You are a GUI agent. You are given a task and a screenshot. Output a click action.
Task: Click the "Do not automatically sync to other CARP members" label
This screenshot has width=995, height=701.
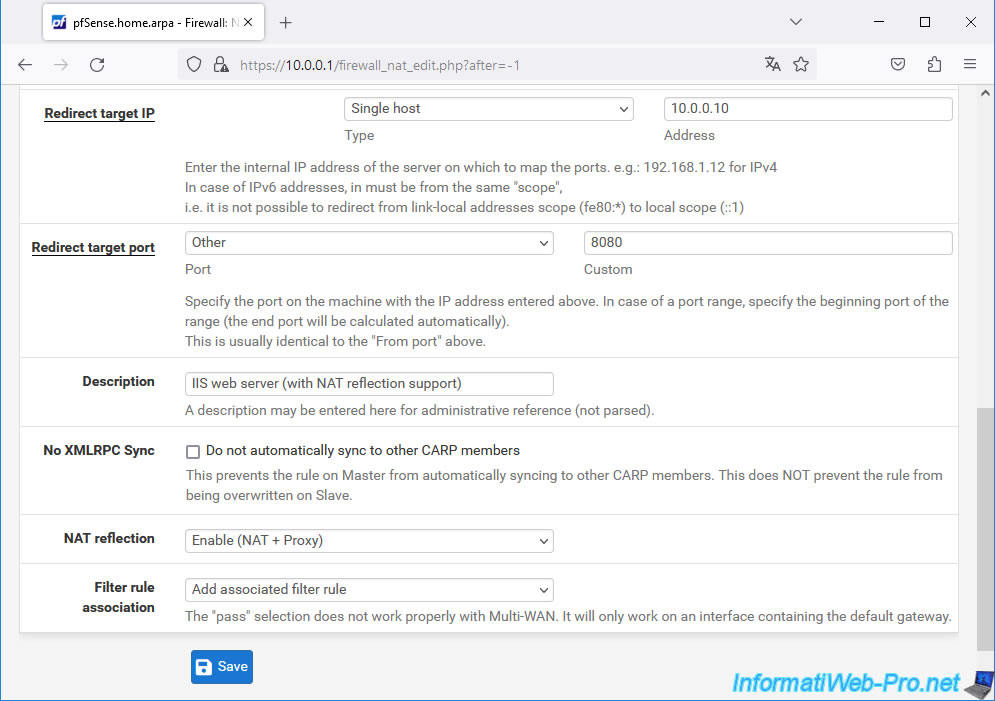click(362, 450)
